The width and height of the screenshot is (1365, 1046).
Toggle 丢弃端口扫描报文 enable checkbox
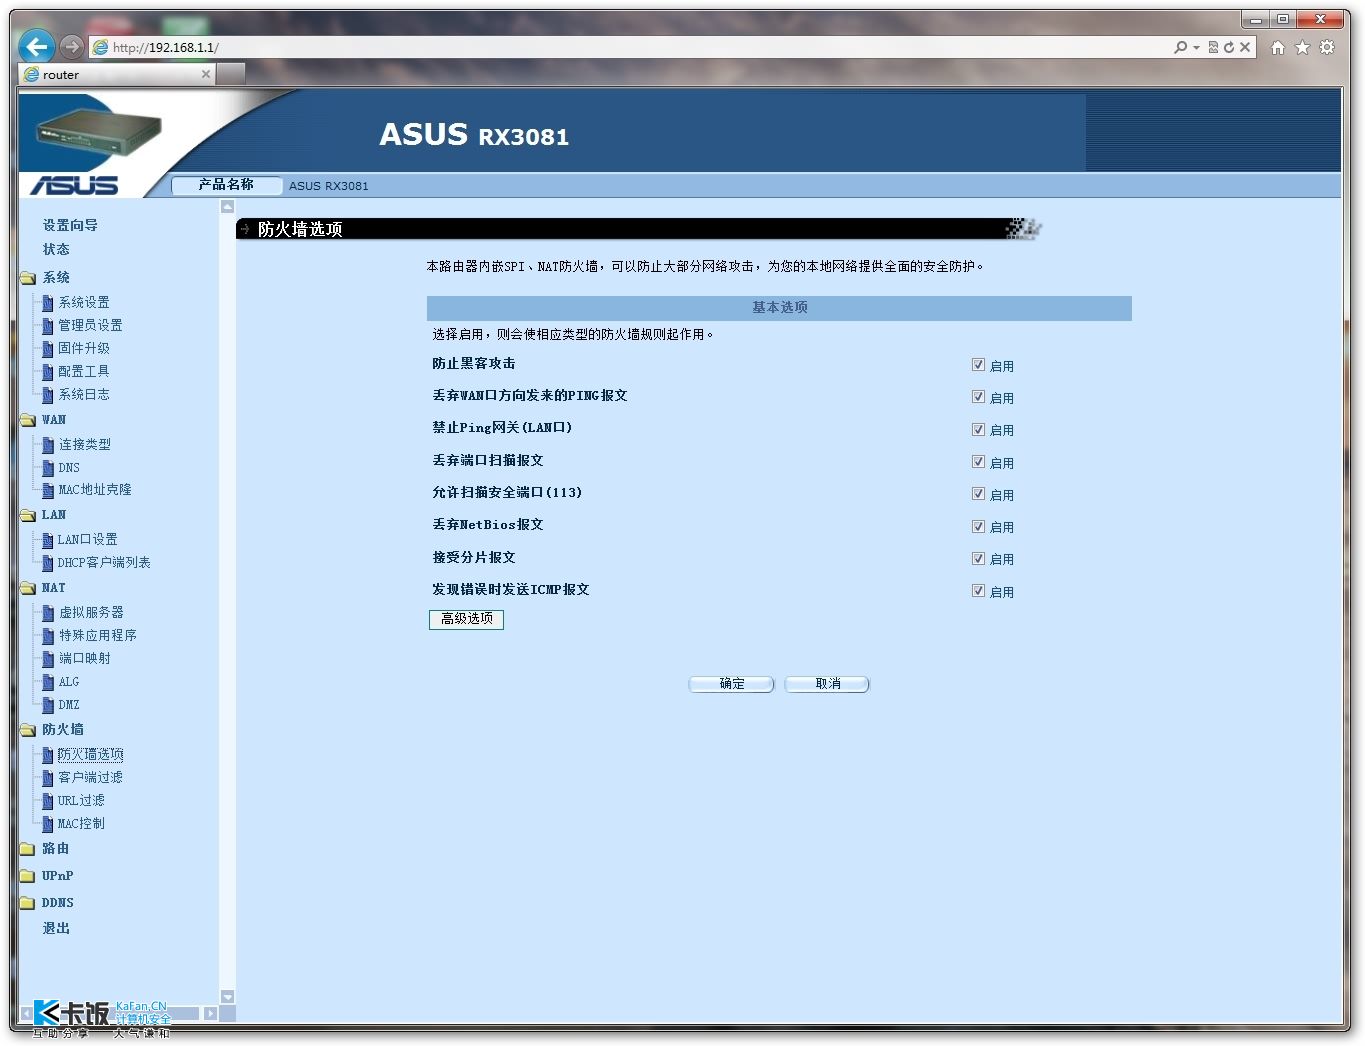pyautogui.click(x=978, y=462)
